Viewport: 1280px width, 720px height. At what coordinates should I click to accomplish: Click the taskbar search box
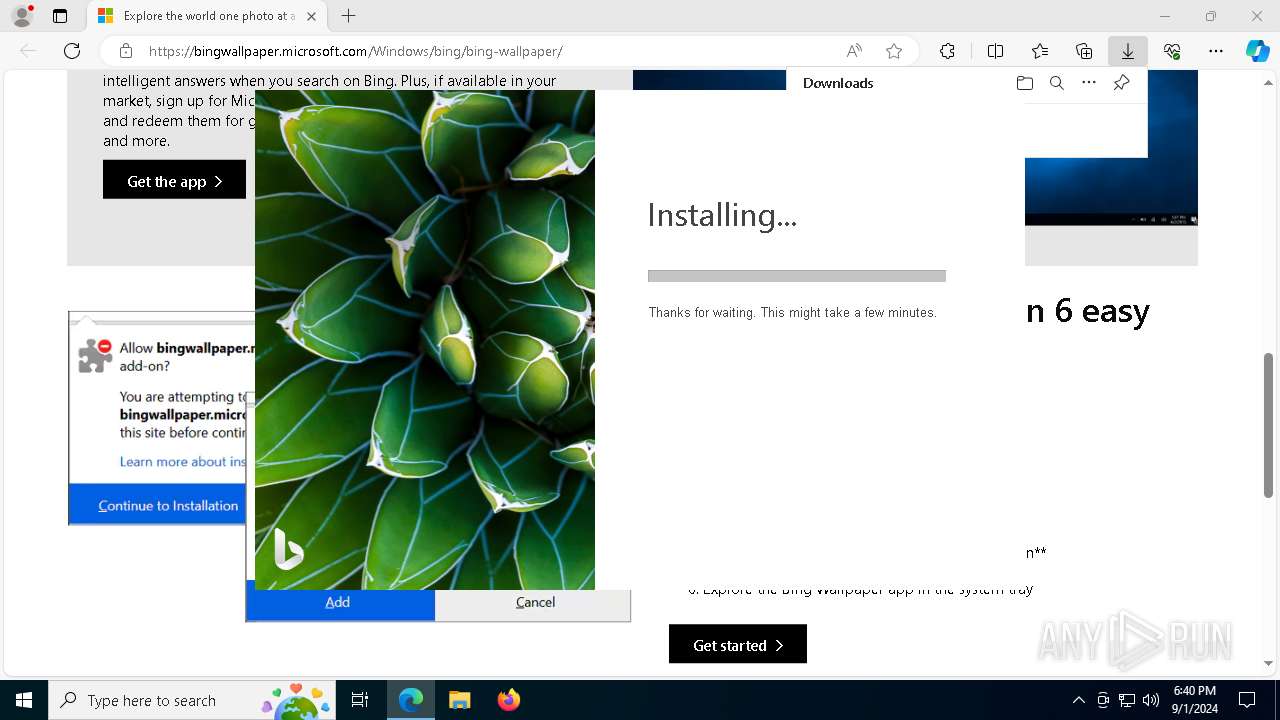192,700
